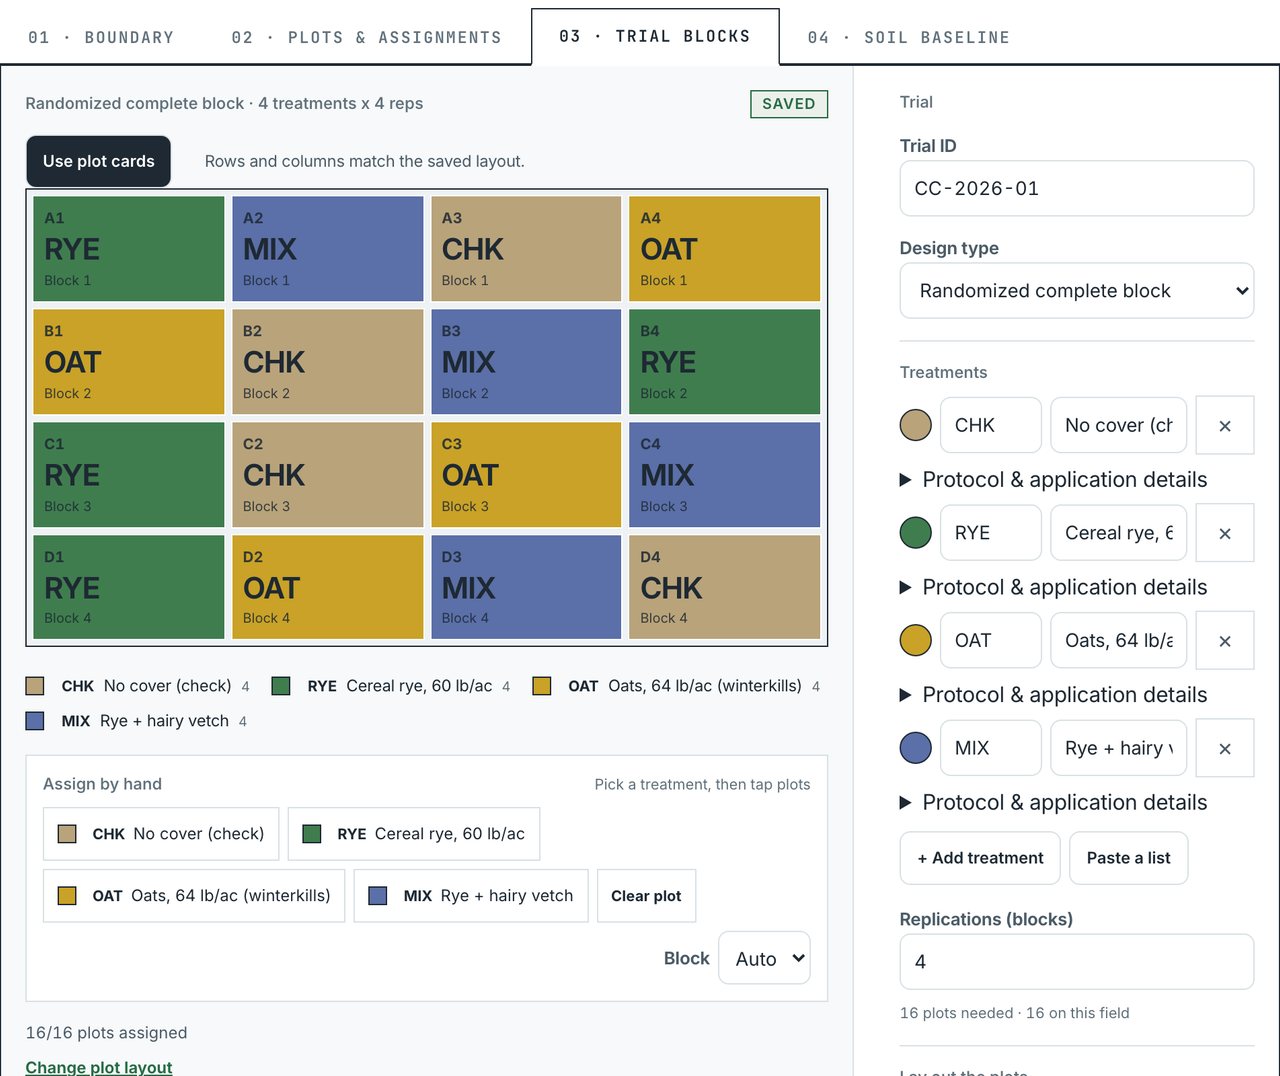1280x1076 pixels.
Task: Select plot card A4 OAT Block 1
Action: point(725,249)
